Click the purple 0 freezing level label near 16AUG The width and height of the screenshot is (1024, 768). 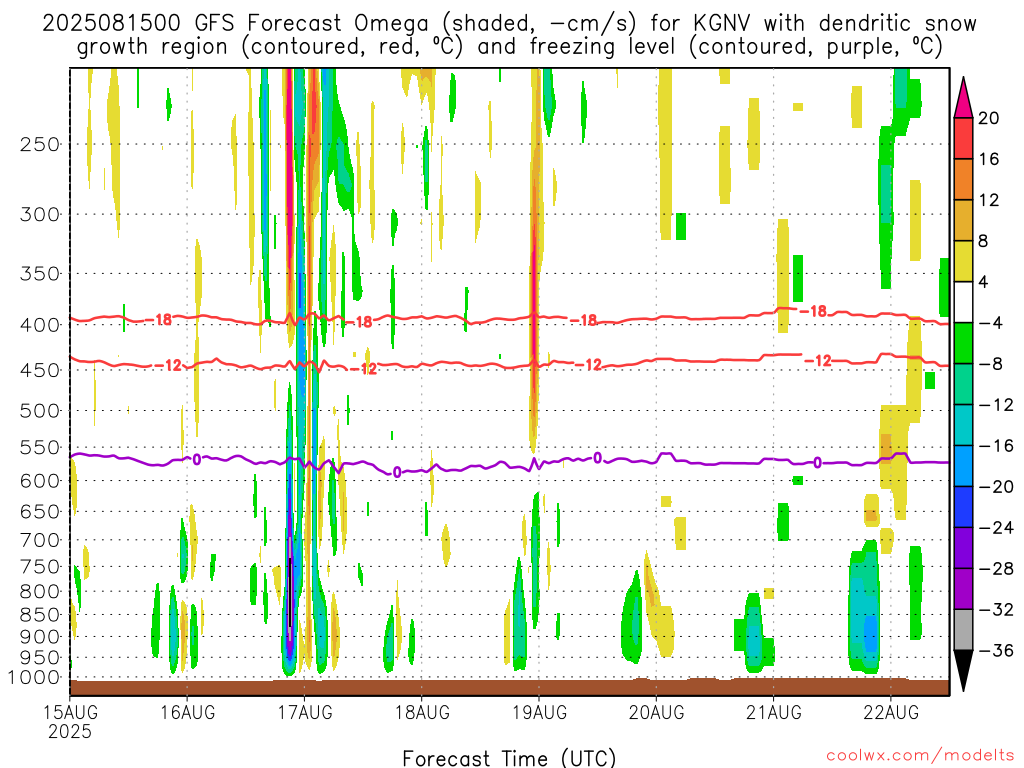point(197,460)
